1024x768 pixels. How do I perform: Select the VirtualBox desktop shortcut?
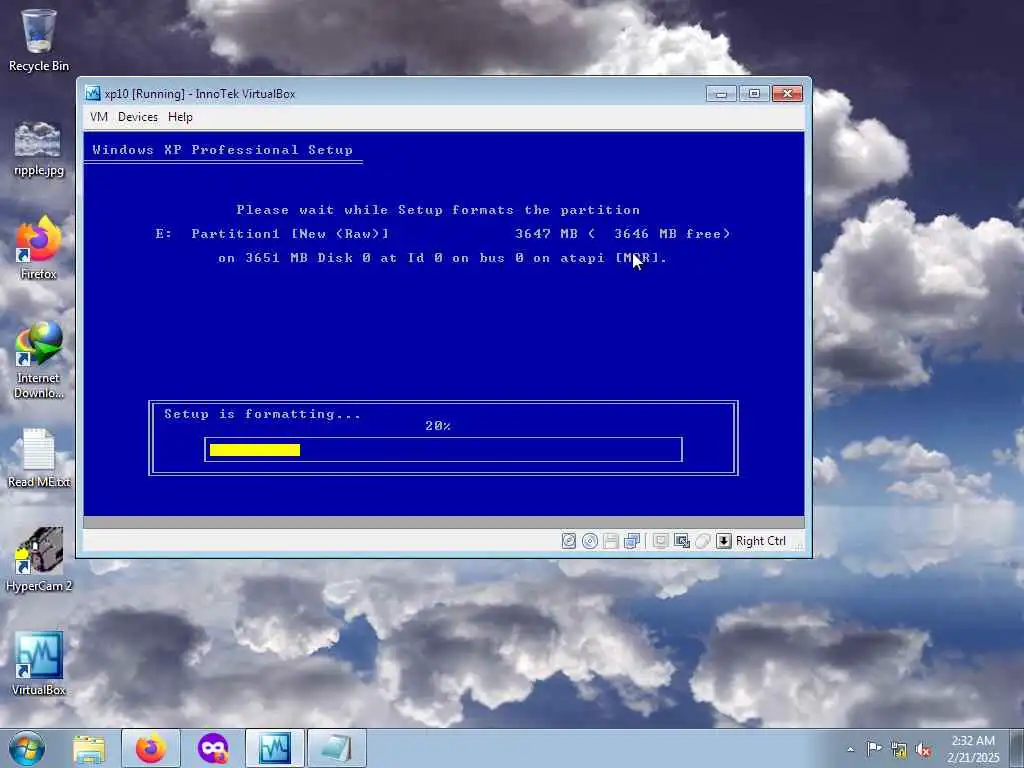[39, 664]
